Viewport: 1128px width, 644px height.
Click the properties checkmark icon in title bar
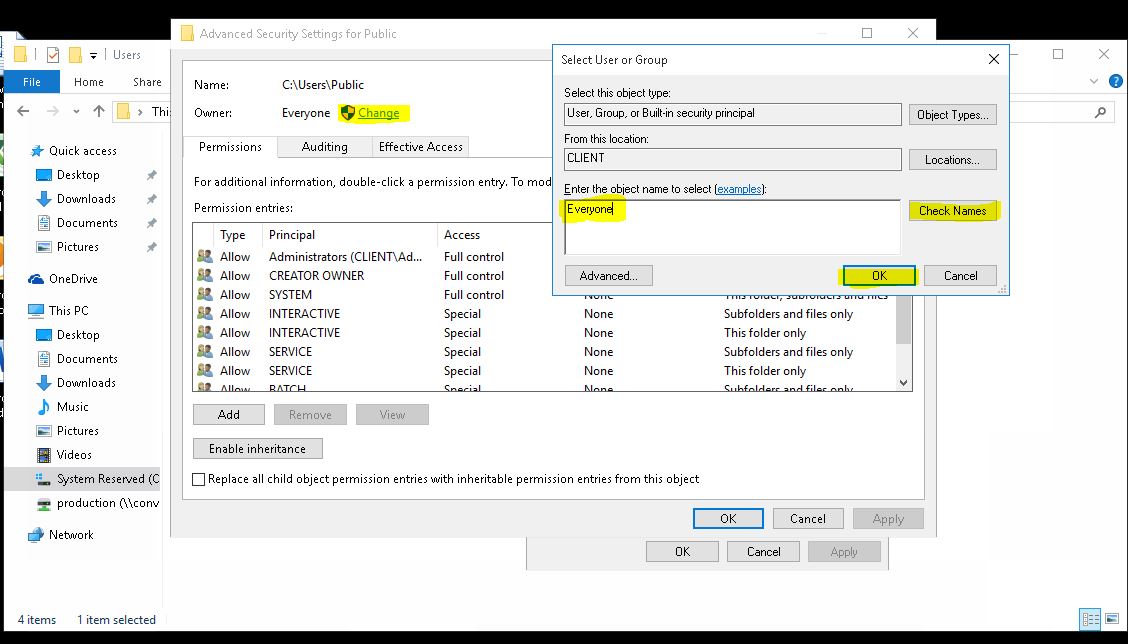(53, 55)
